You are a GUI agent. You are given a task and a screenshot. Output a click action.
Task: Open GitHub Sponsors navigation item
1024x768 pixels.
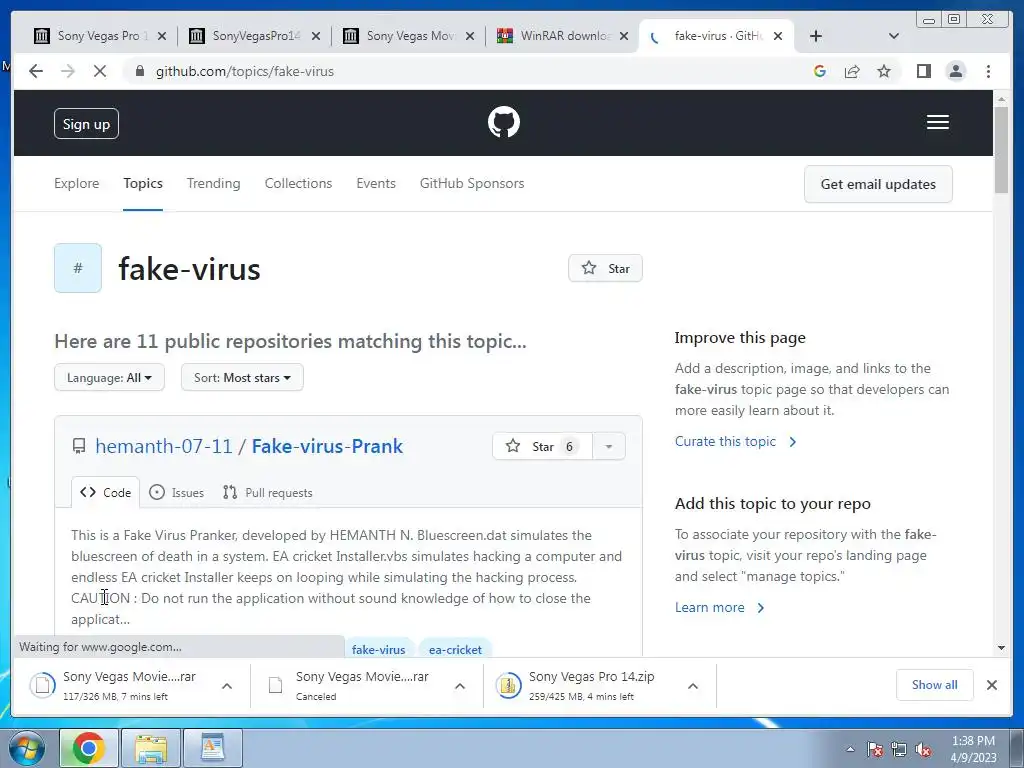pyautogui.click(x=472, y=184)
